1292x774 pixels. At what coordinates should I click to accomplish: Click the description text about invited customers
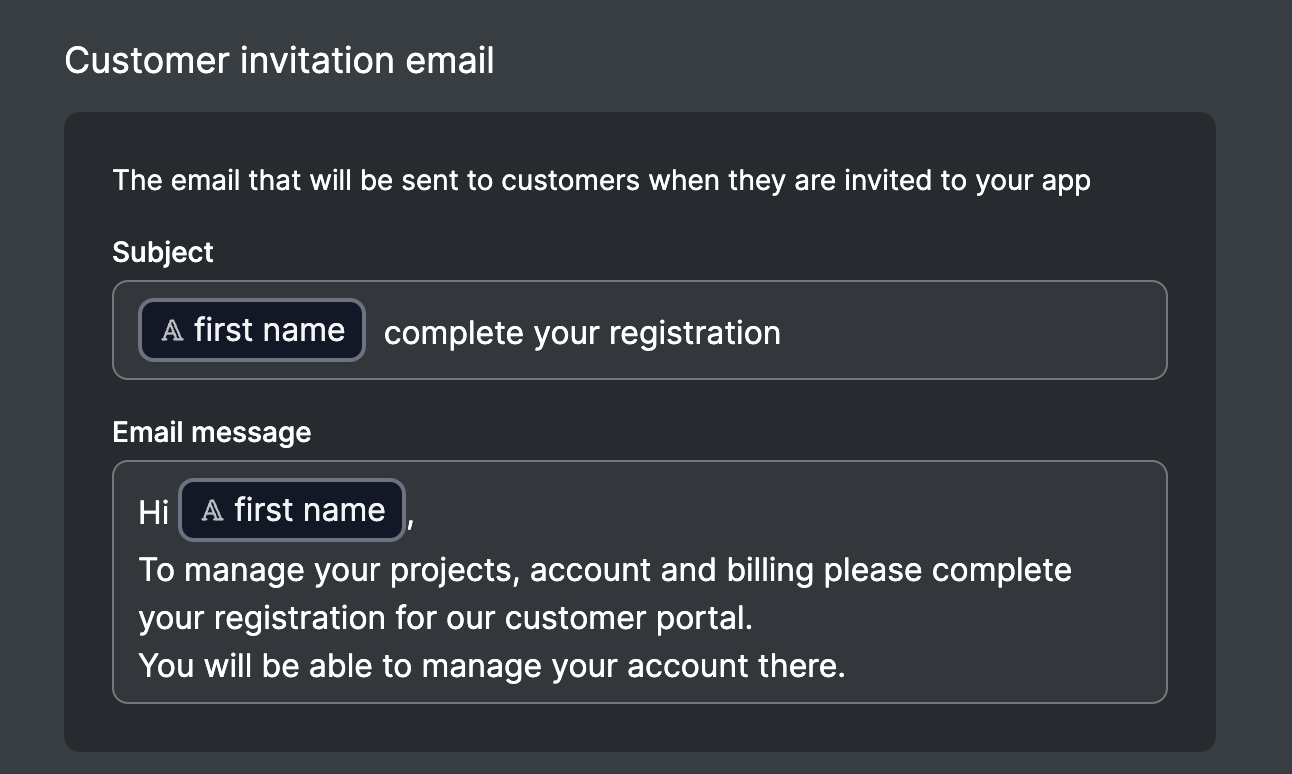point(601,181)
